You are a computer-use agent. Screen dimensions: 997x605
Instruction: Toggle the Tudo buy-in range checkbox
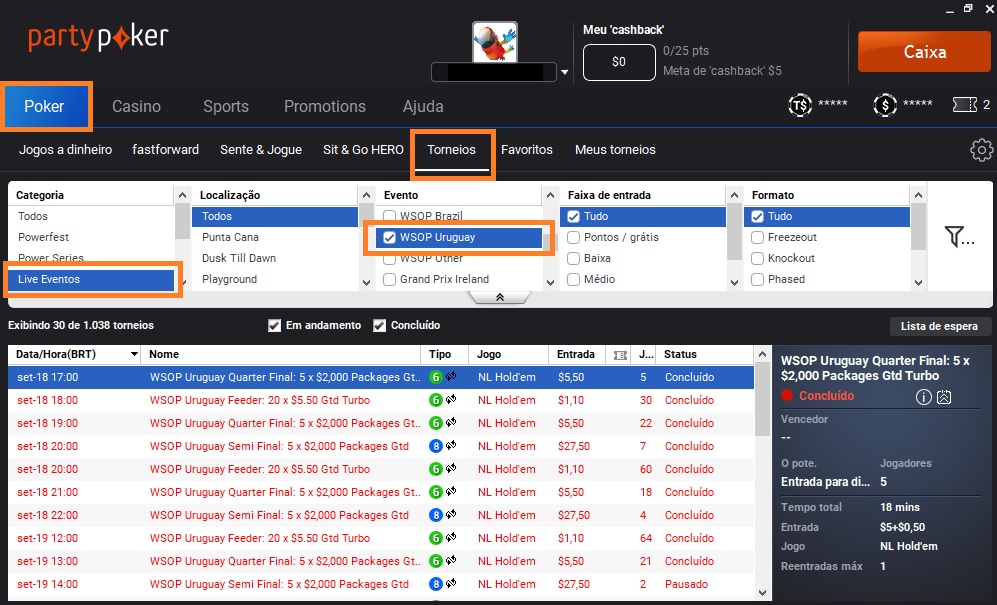[x=574, y=216]
